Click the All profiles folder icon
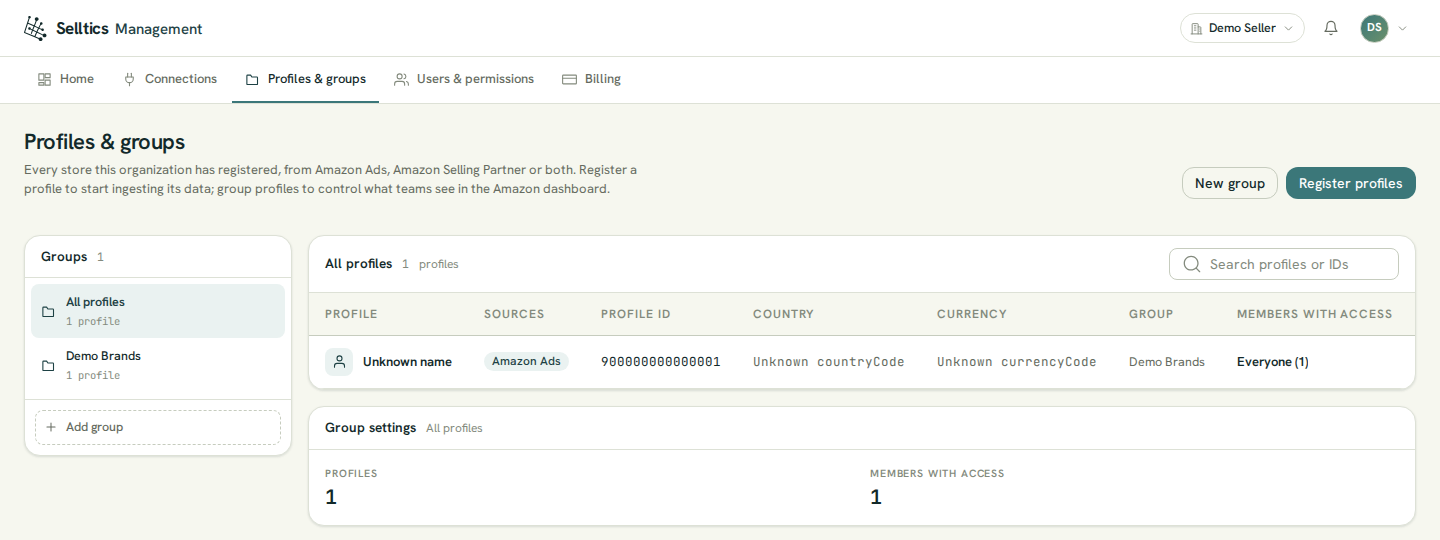Screen dimensions: 1440x540 point(48,311)
